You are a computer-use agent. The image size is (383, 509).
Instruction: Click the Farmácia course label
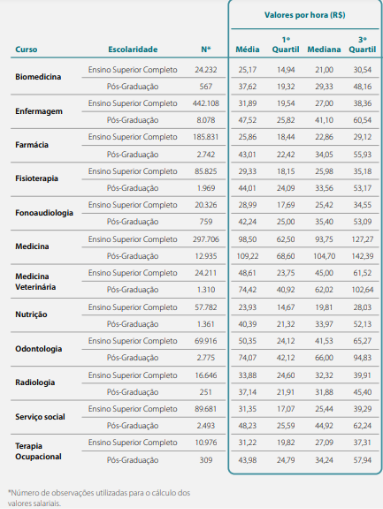click(x=32, y=145)
